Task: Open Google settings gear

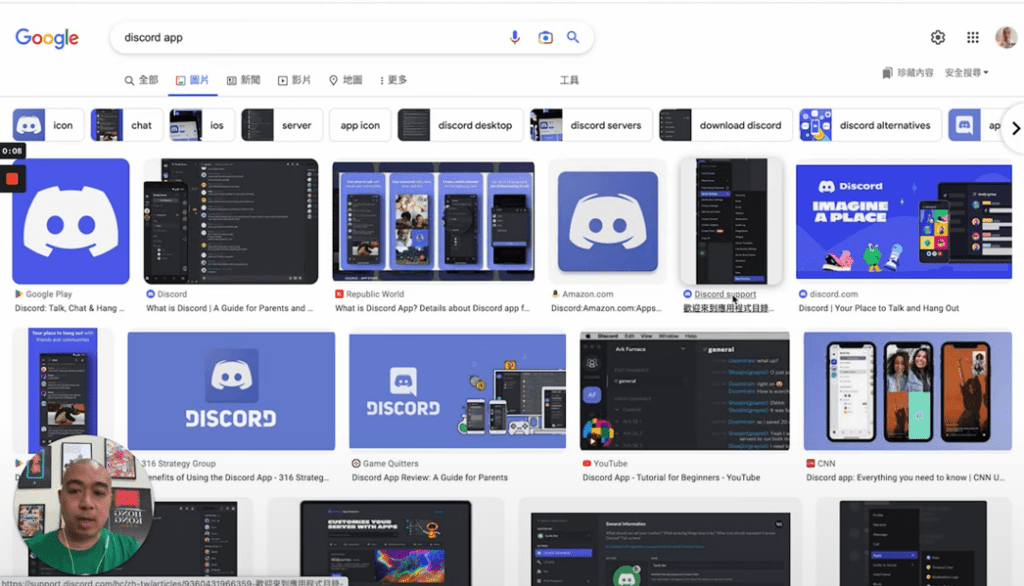Action: tap(938, 37)
